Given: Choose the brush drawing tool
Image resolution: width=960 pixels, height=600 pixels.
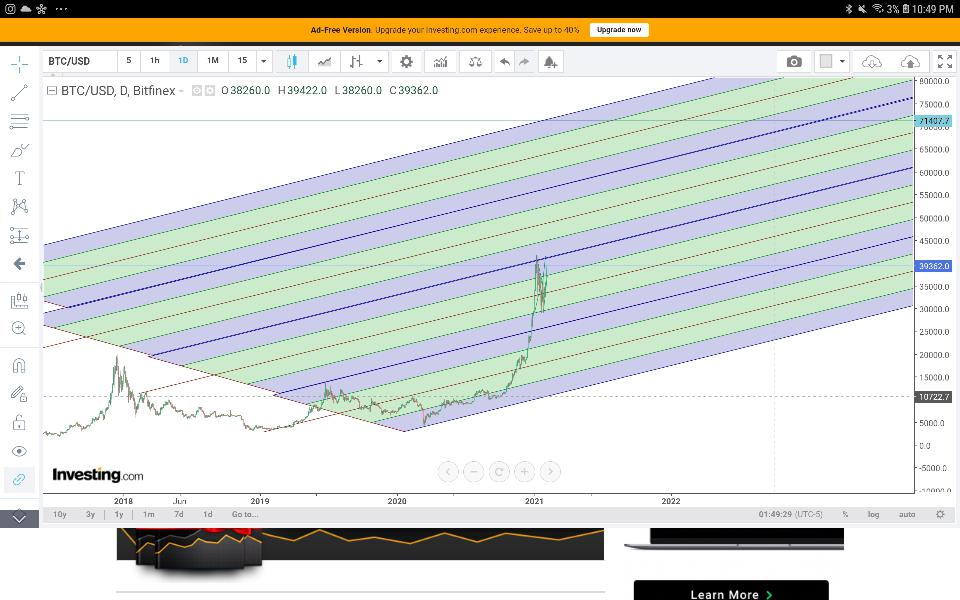Looking at the screenshot, I should pos(19,150).
